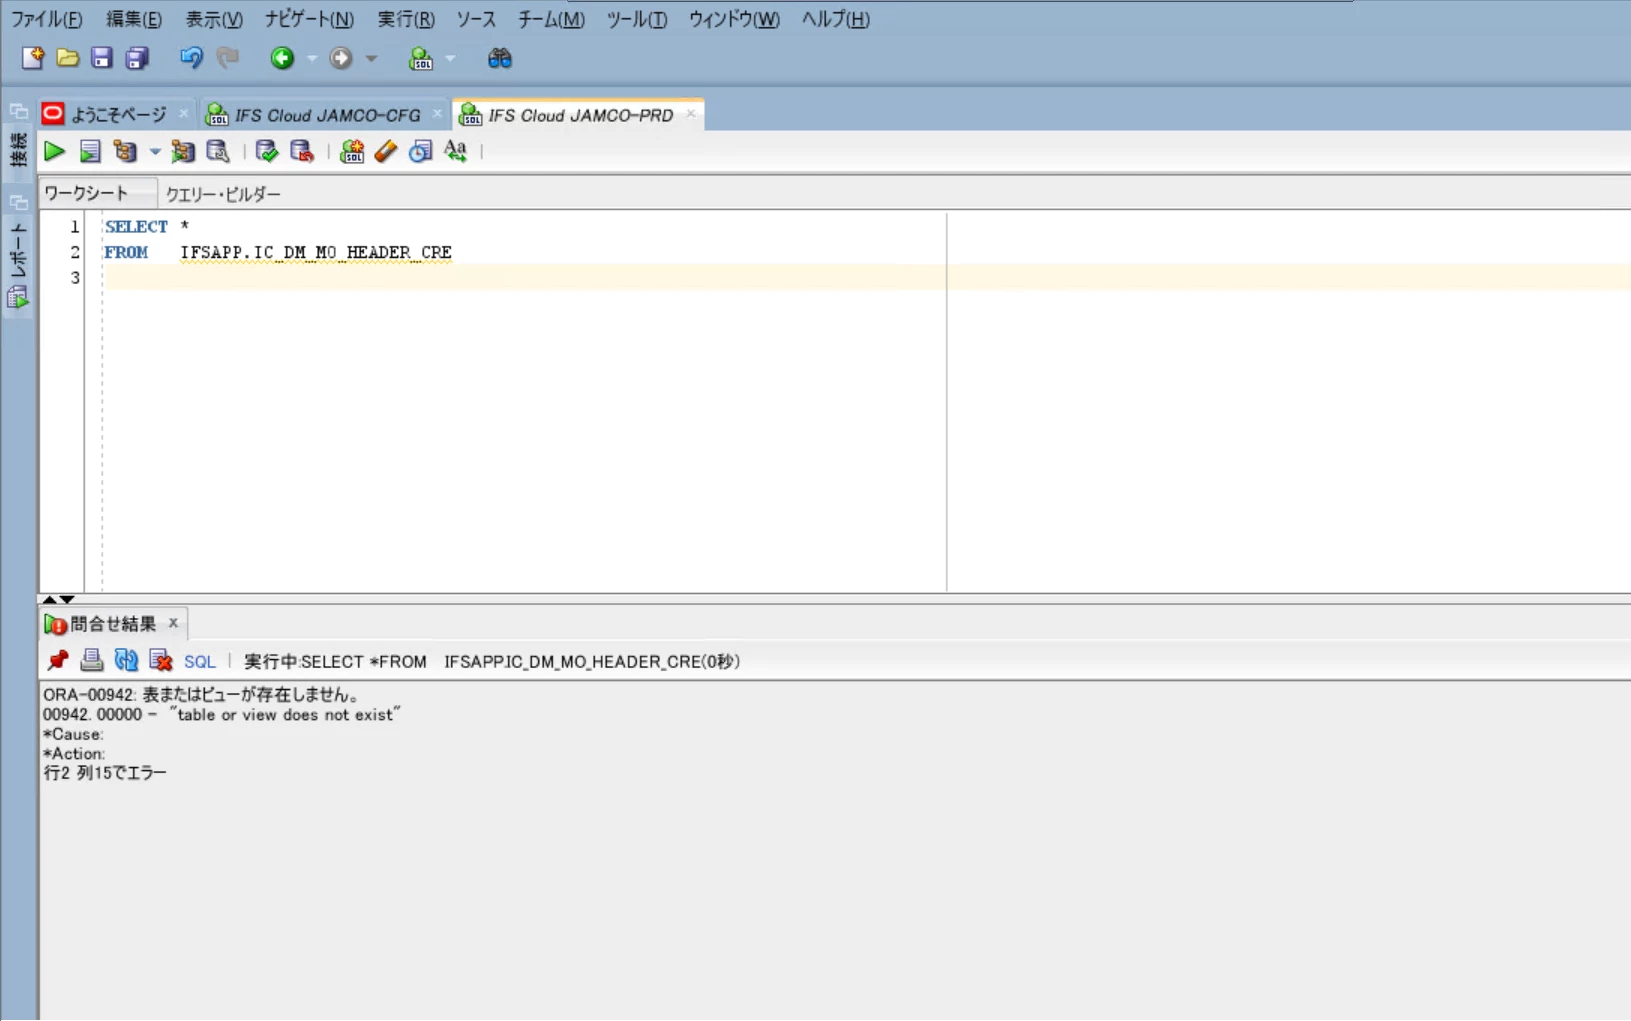Click the FROM keyword on line 2
The height and width of the screenshot is (1021, 1631).
(126, 252)
